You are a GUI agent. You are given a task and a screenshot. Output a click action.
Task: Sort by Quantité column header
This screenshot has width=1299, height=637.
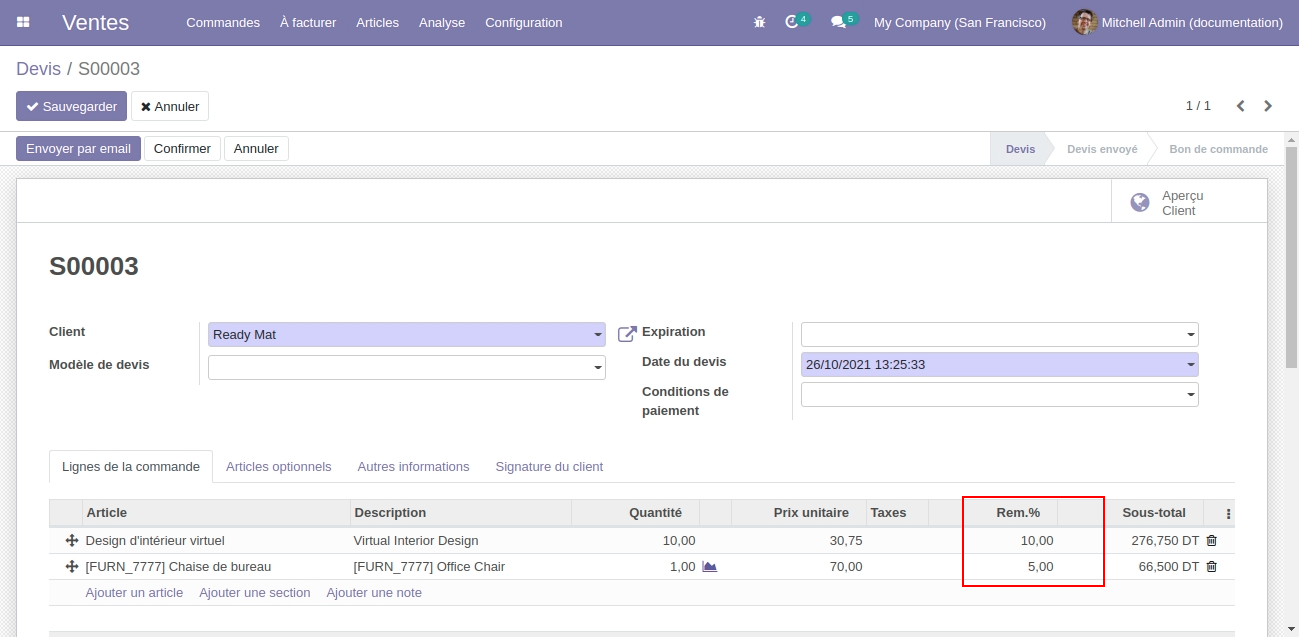[635, 513]
